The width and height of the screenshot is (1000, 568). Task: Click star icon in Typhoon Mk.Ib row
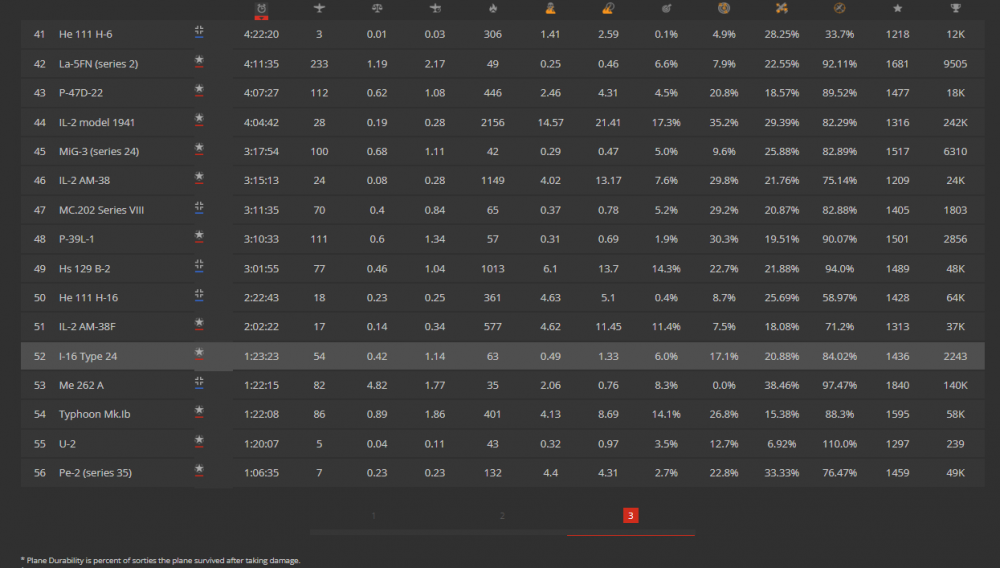click(x=199, y=411)
